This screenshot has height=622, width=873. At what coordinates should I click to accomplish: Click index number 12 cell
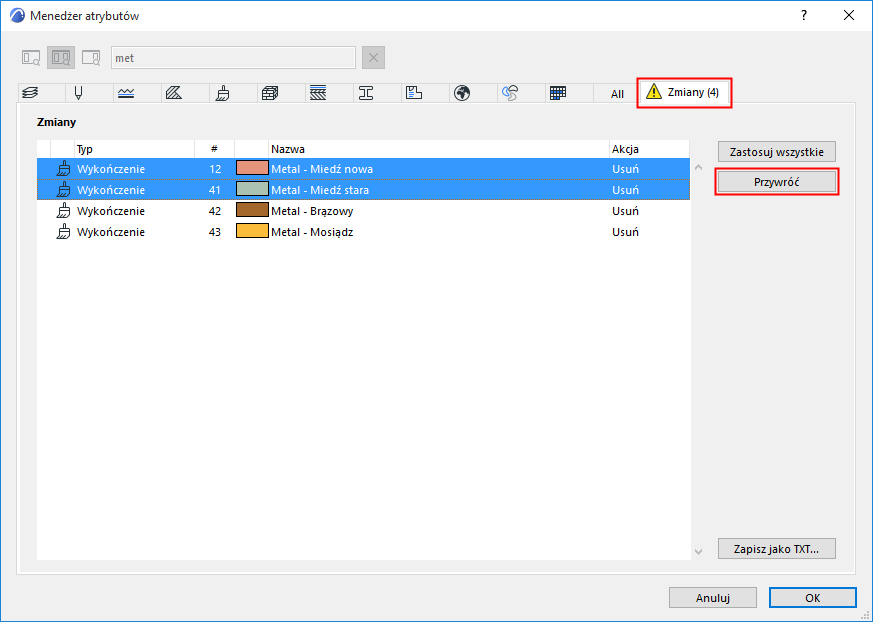[x=215, y=169]
